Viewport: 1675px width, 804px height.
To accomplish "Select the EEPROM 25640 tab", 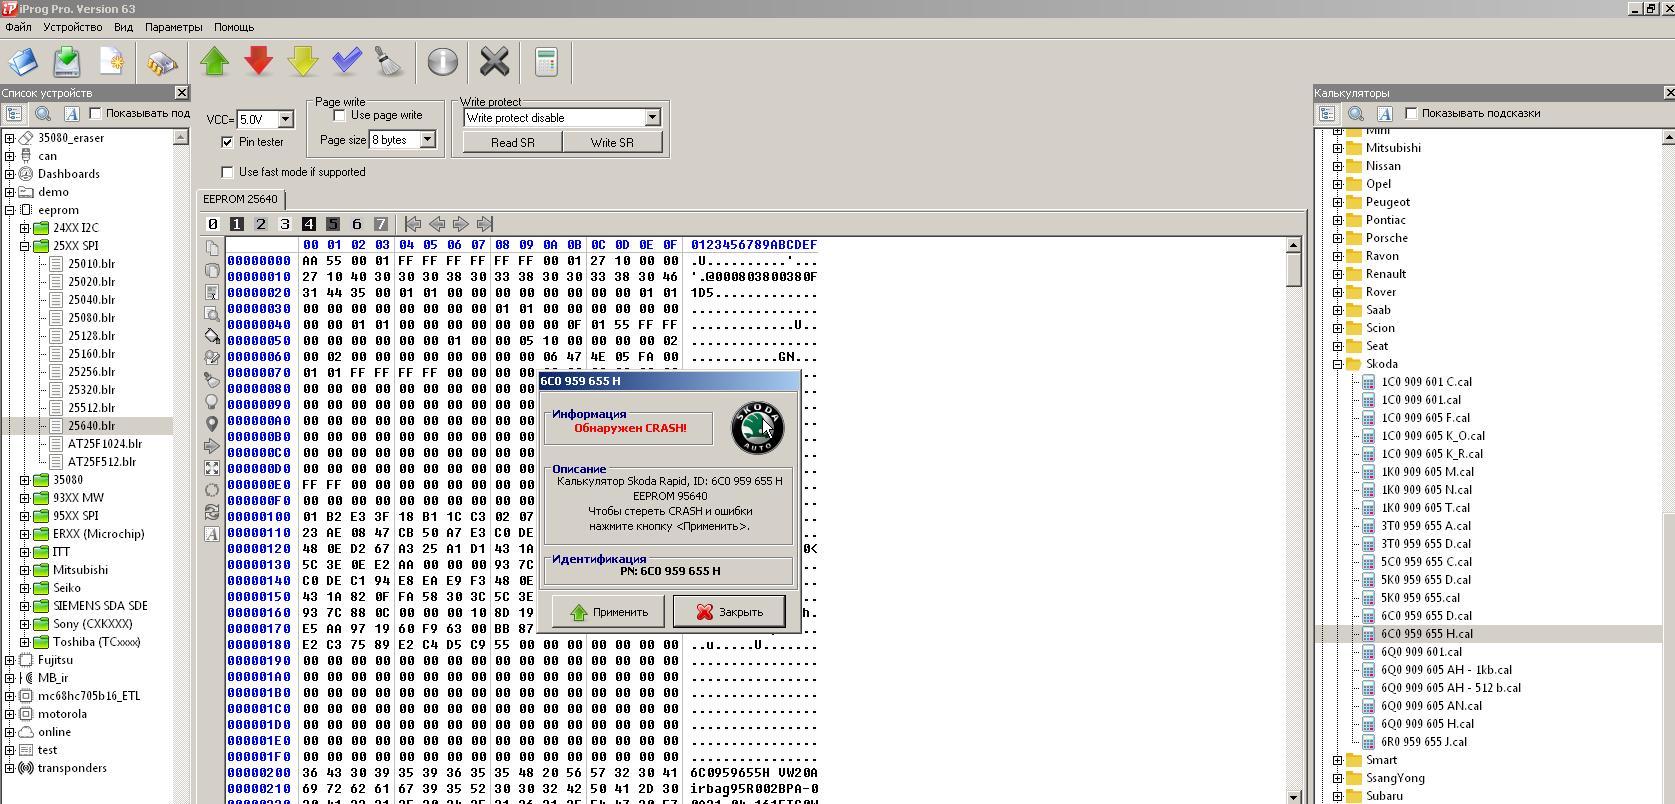I will [240, 199].
